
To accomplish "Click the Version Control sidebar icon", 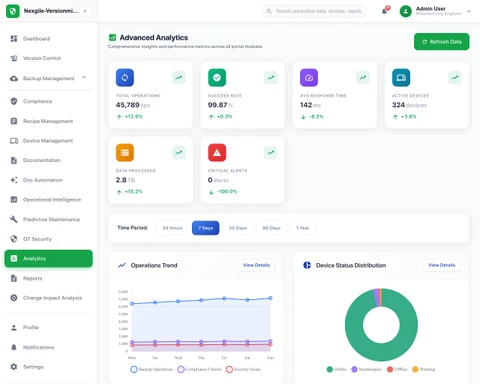I will coord(14,58).
